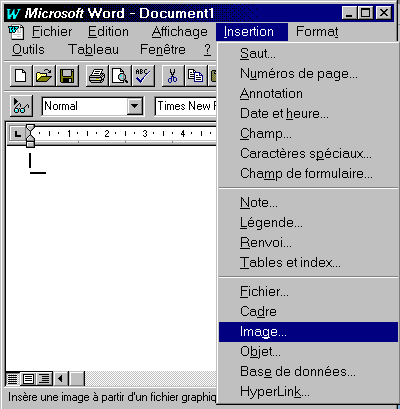The width and height of the screenshot is (400, 409).
Task: Click the New document toolbar icon
Action: click(21, 76)
